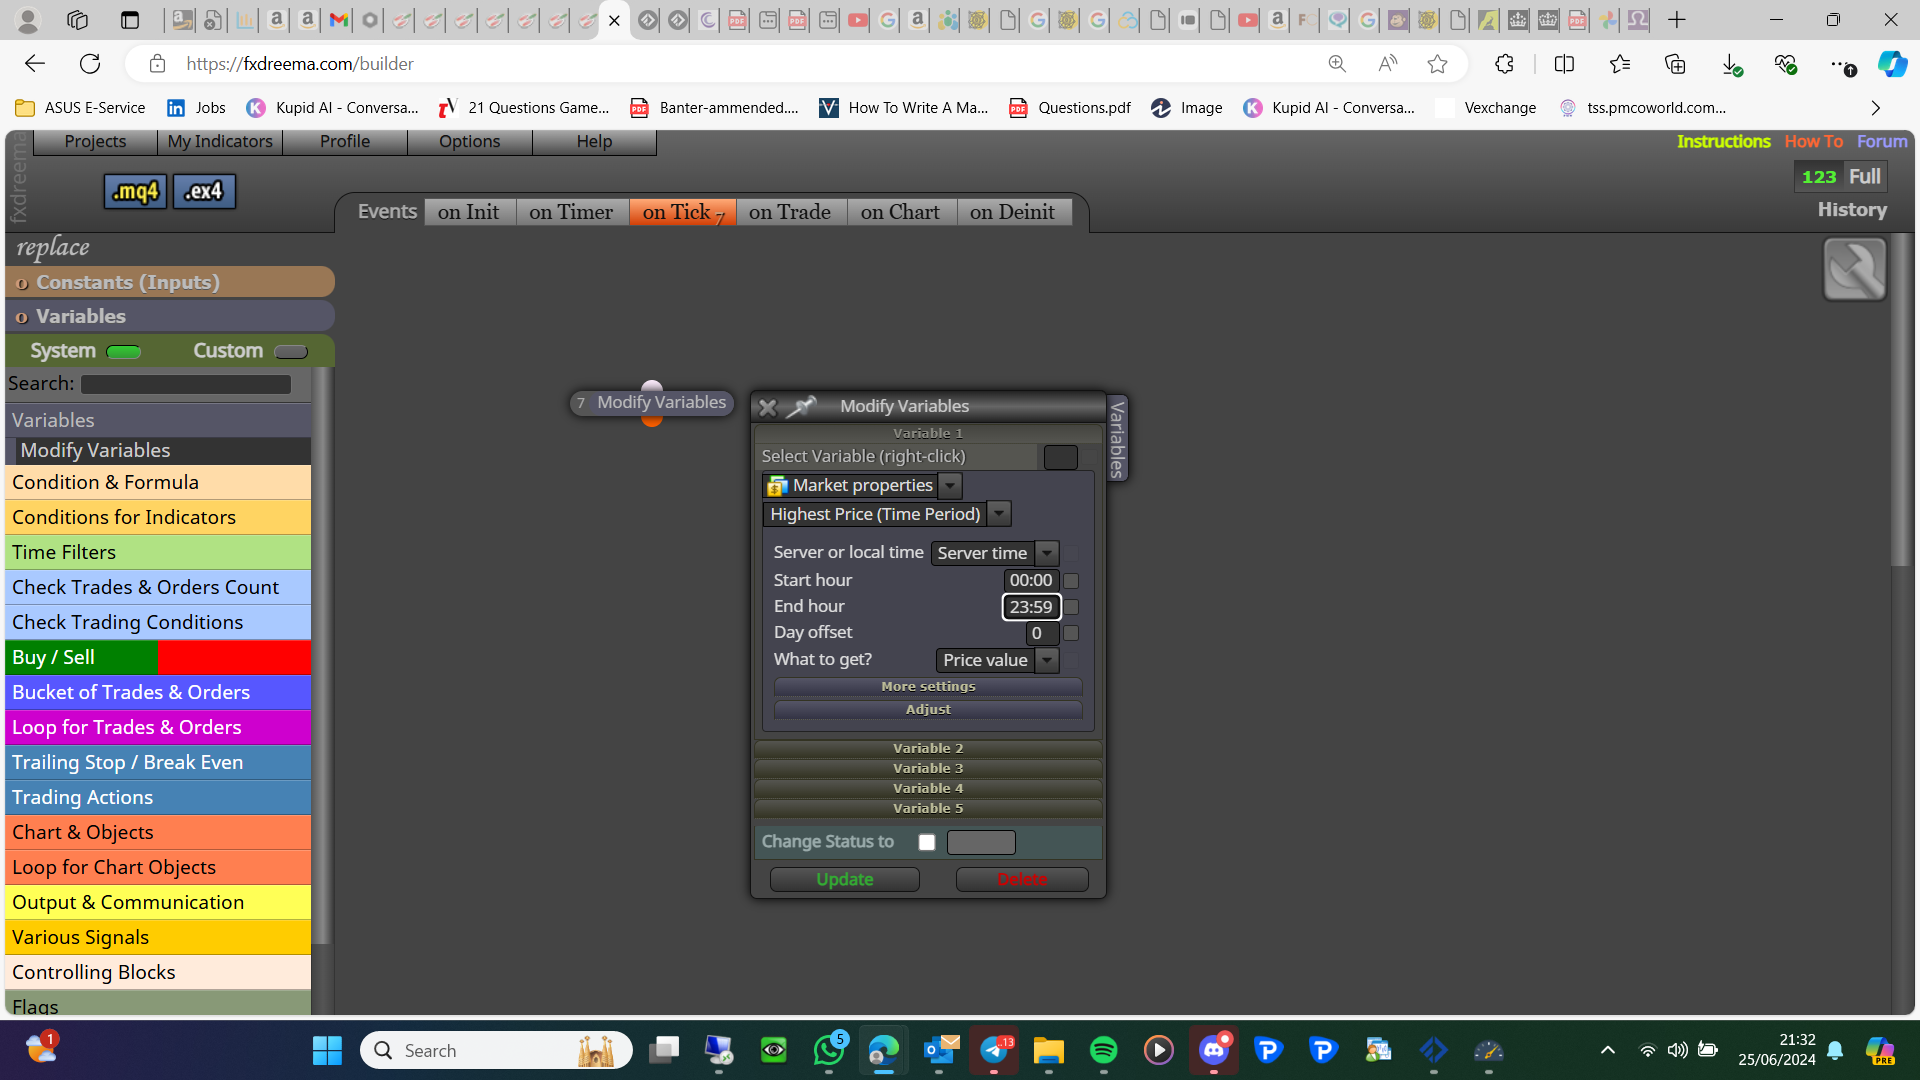1920x1080 pixels.
Task: Click the green Update button
Action: 845,879
